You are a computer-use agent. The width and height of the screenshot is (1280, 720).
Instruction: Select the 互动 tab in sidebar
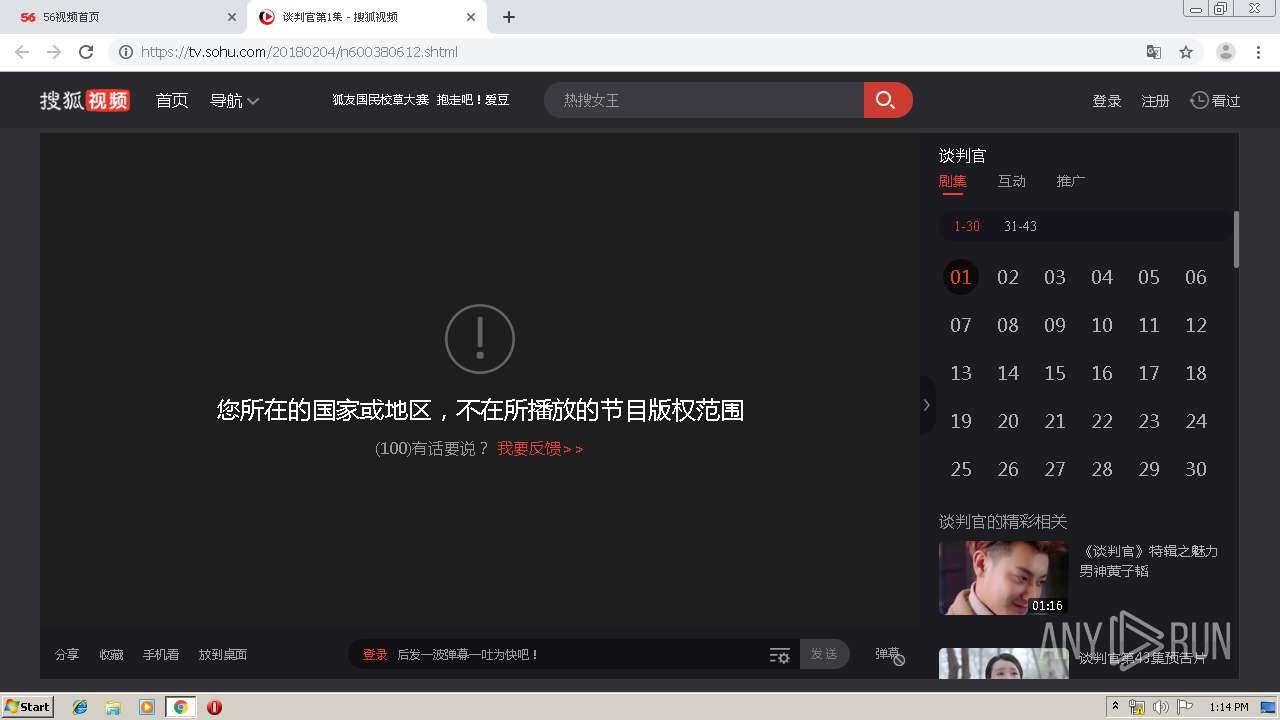[x=1011, y=181]
